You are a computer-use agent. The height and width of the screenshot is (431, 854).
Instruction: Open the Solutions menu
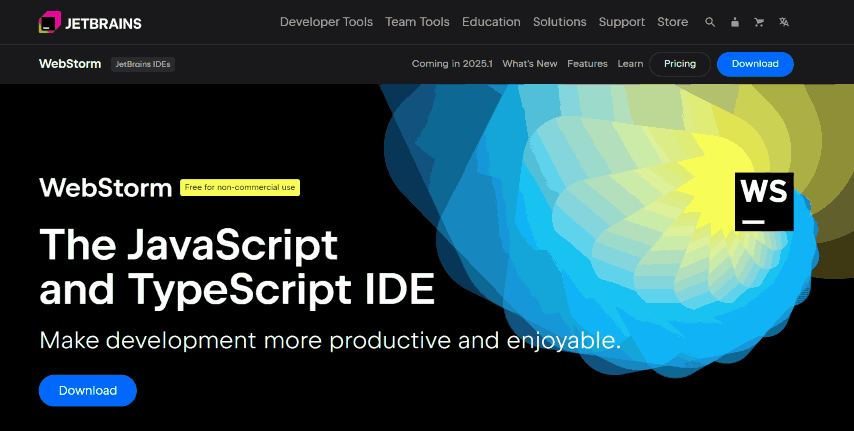click(559, 22)
